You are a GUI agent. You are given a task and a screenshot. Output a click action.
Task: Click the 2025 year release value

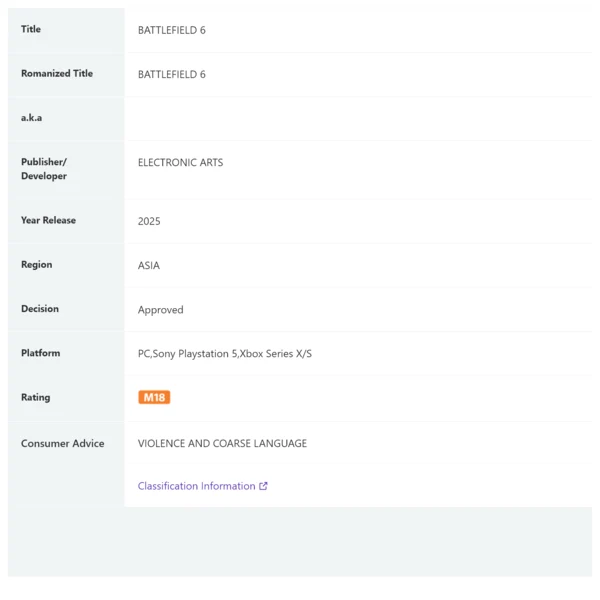pos(149,221)
